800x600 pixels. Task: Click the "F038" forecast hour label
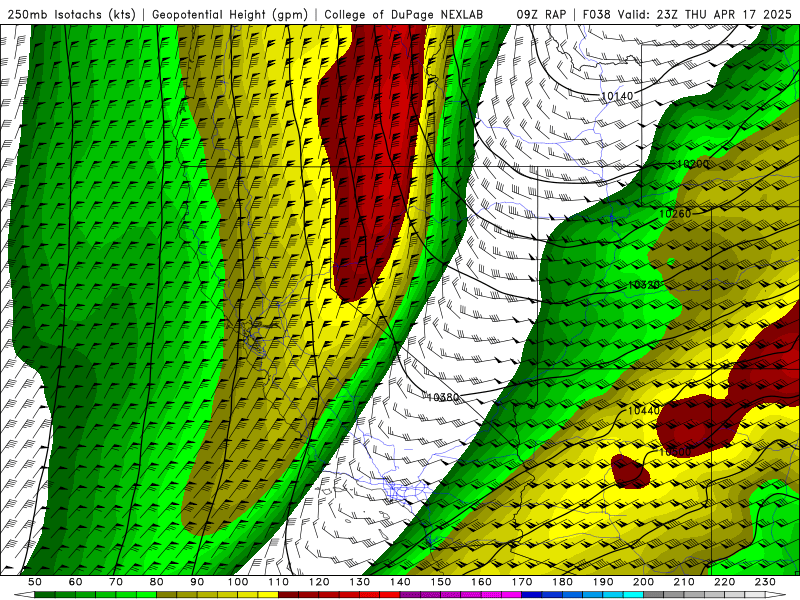pyautogui.click(x=596, y=15)
